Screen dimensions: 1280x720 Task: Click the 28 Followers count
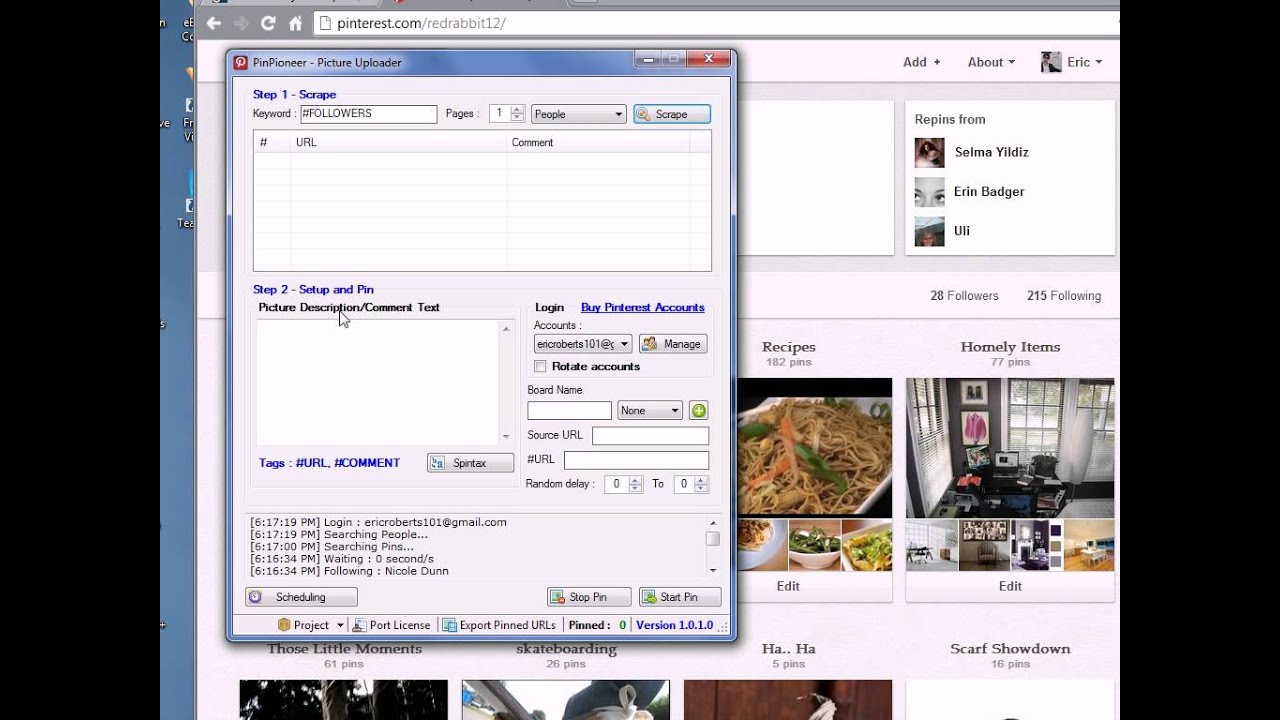click(964, 296)
